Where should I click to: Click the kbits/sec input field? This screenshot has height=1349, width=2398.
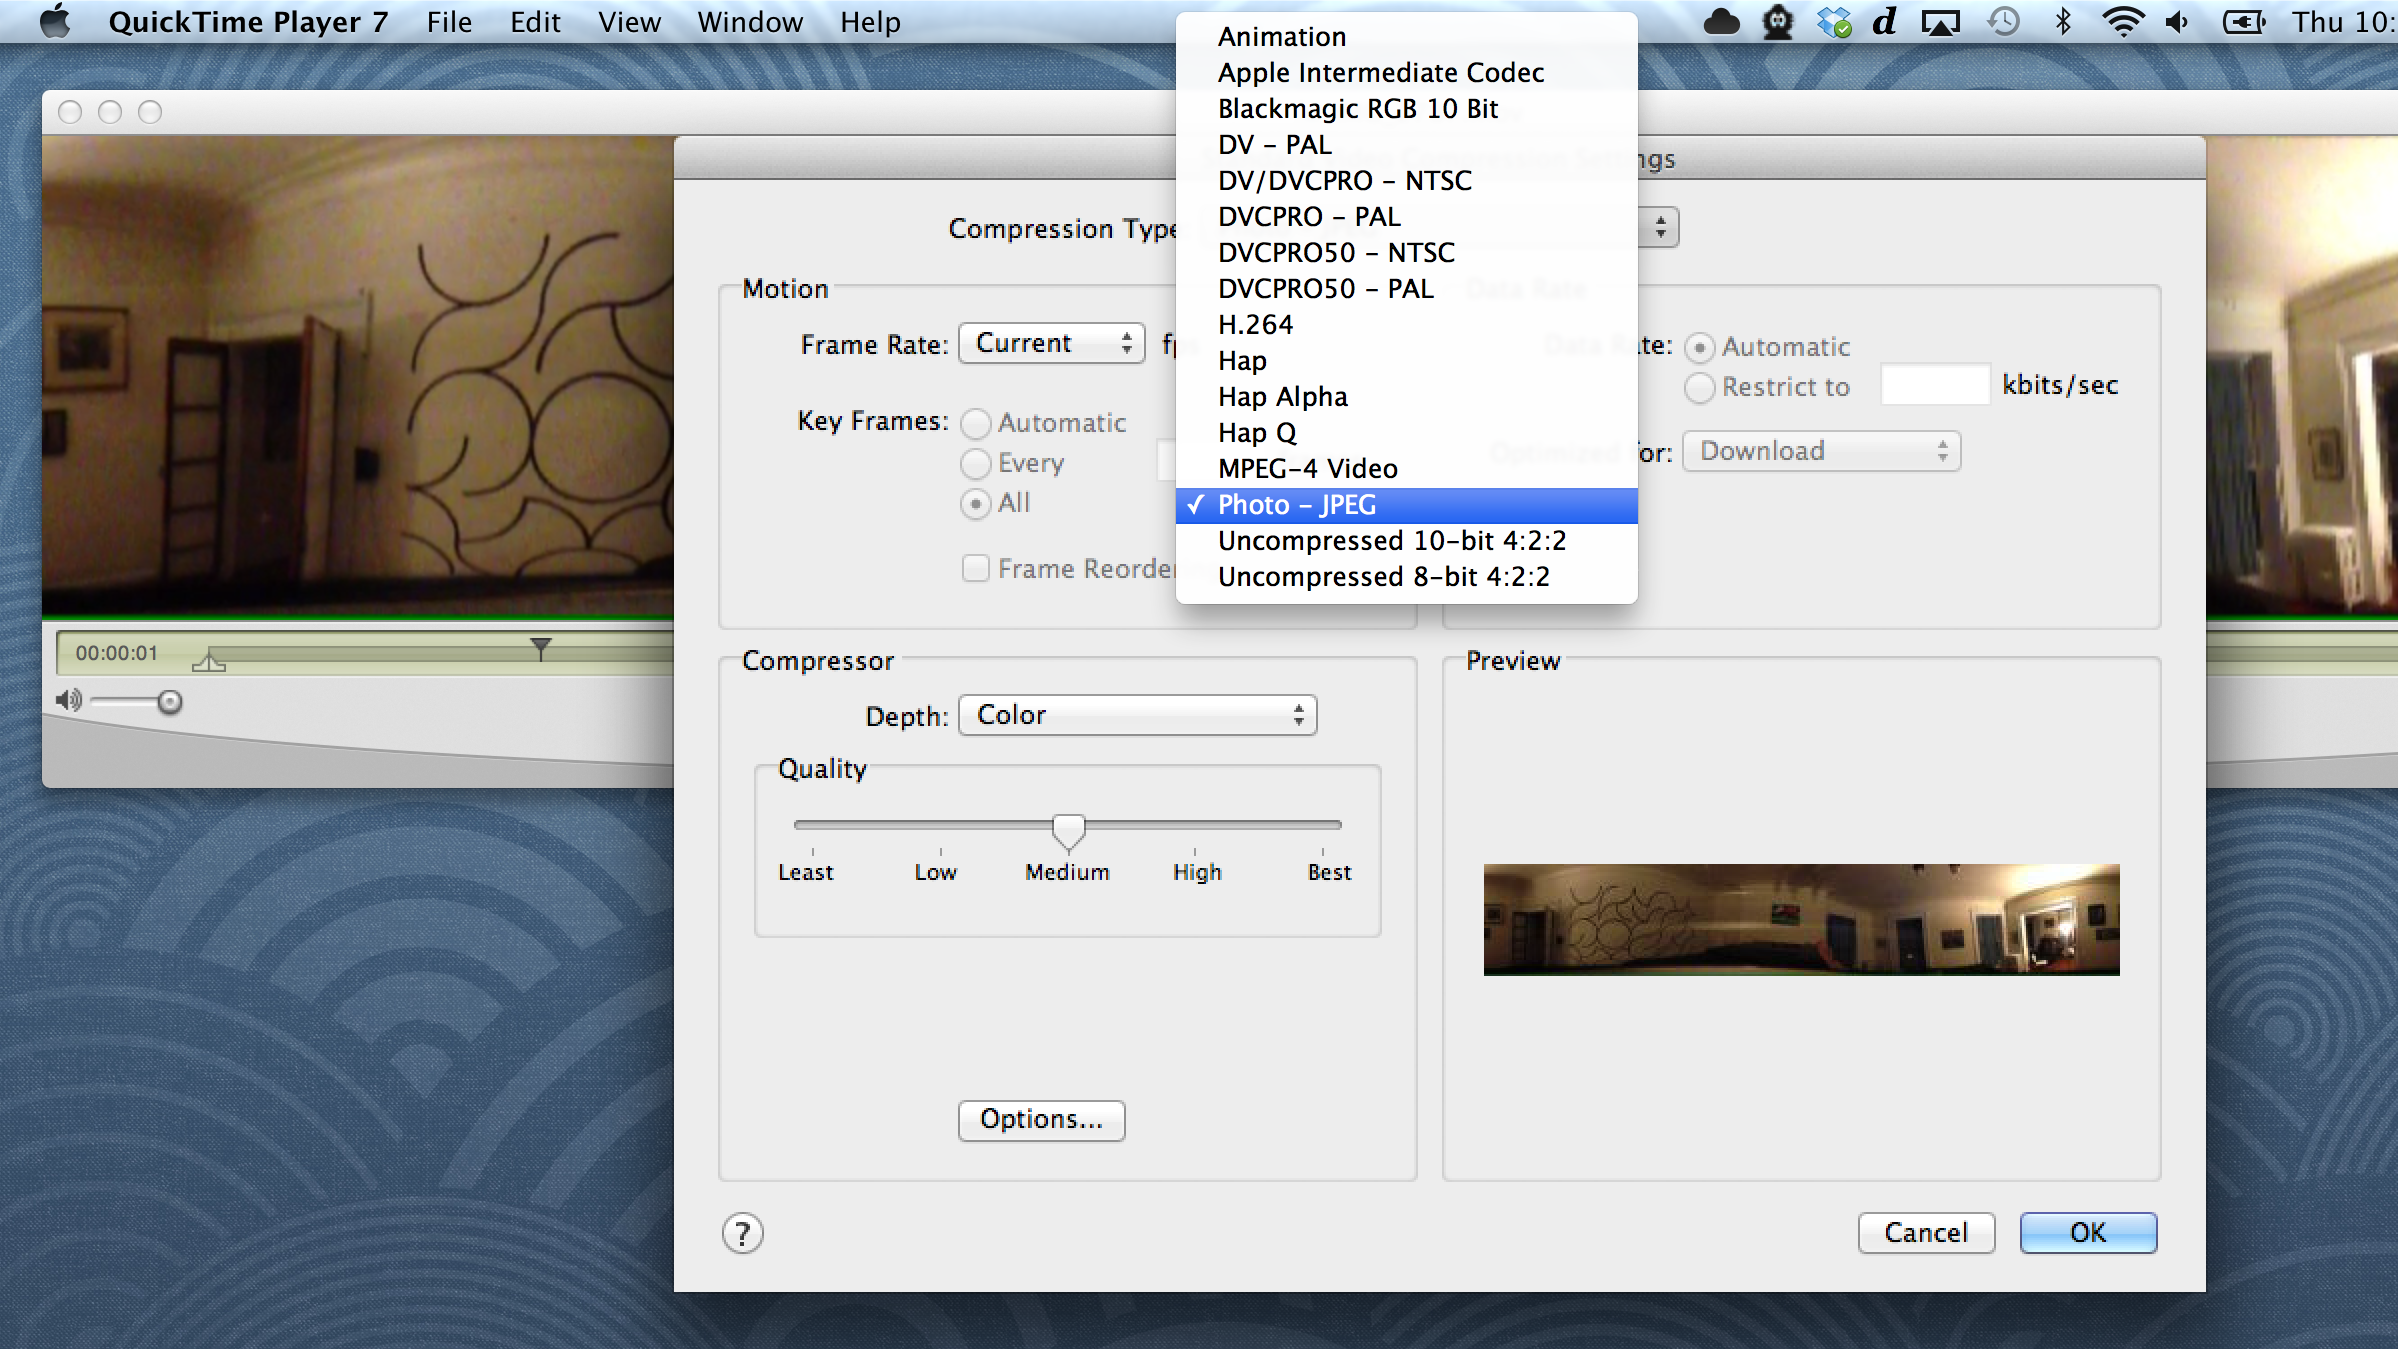tap(1935, 385)
